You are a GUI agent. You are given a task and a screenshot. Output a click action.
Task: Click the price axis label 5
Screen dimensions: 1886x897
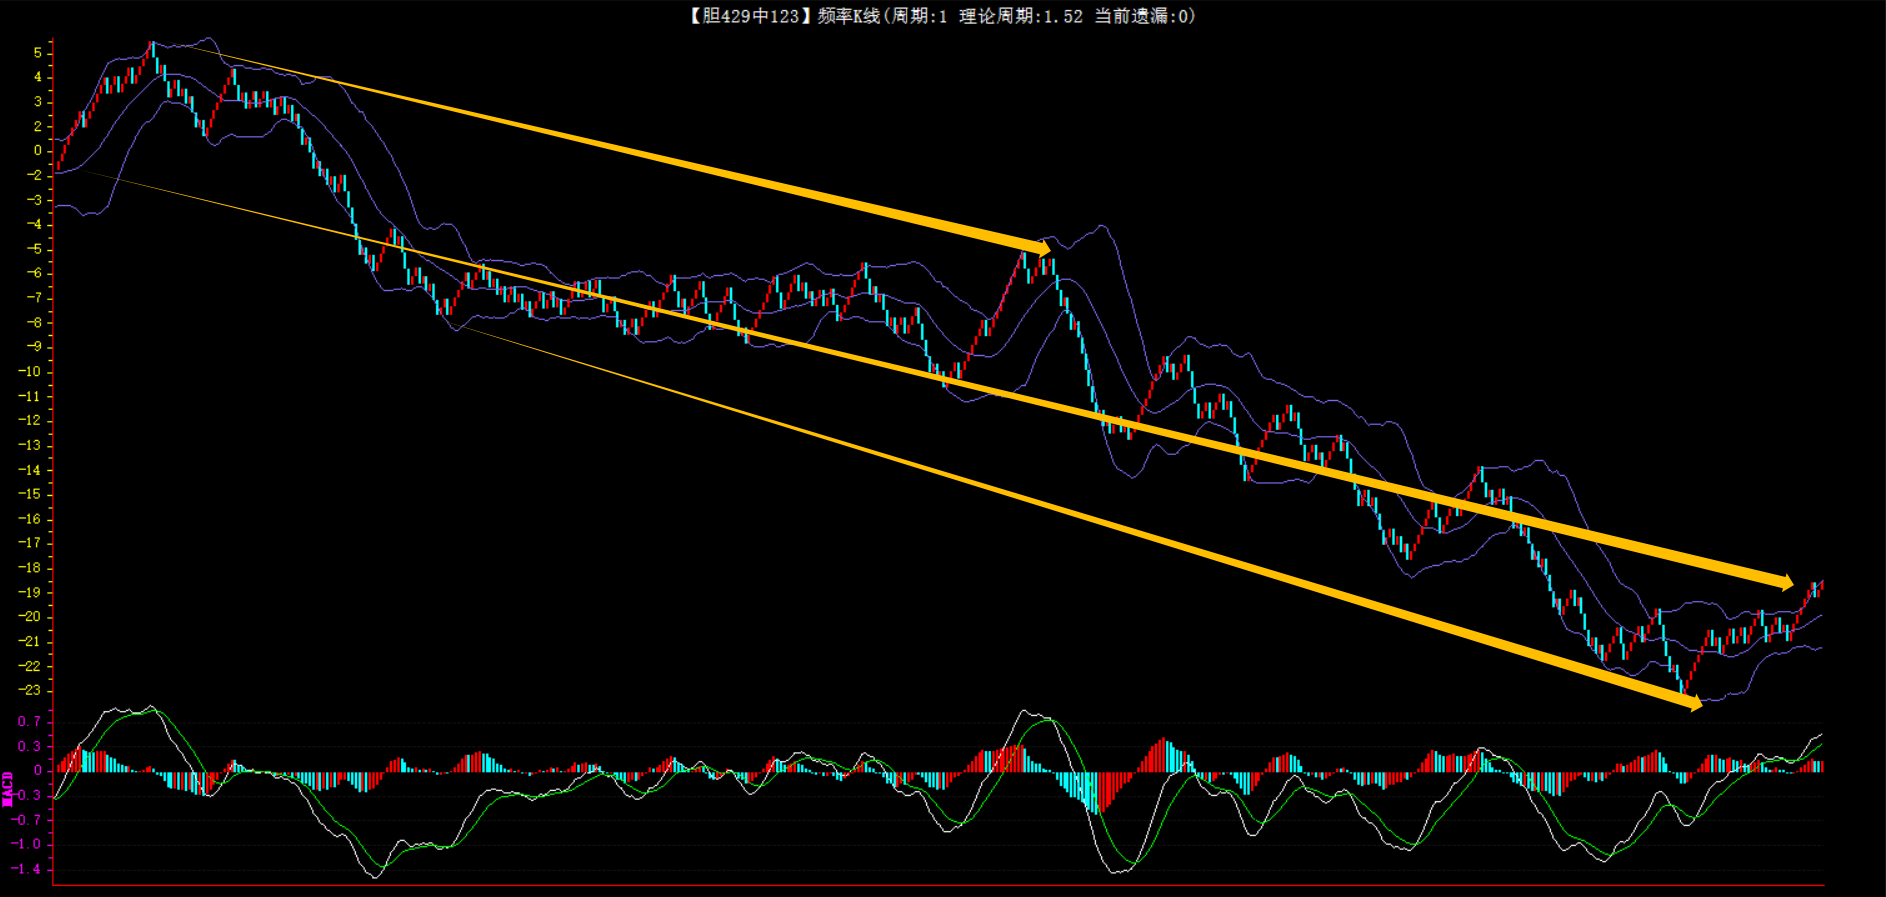click(x=38, y=52)
